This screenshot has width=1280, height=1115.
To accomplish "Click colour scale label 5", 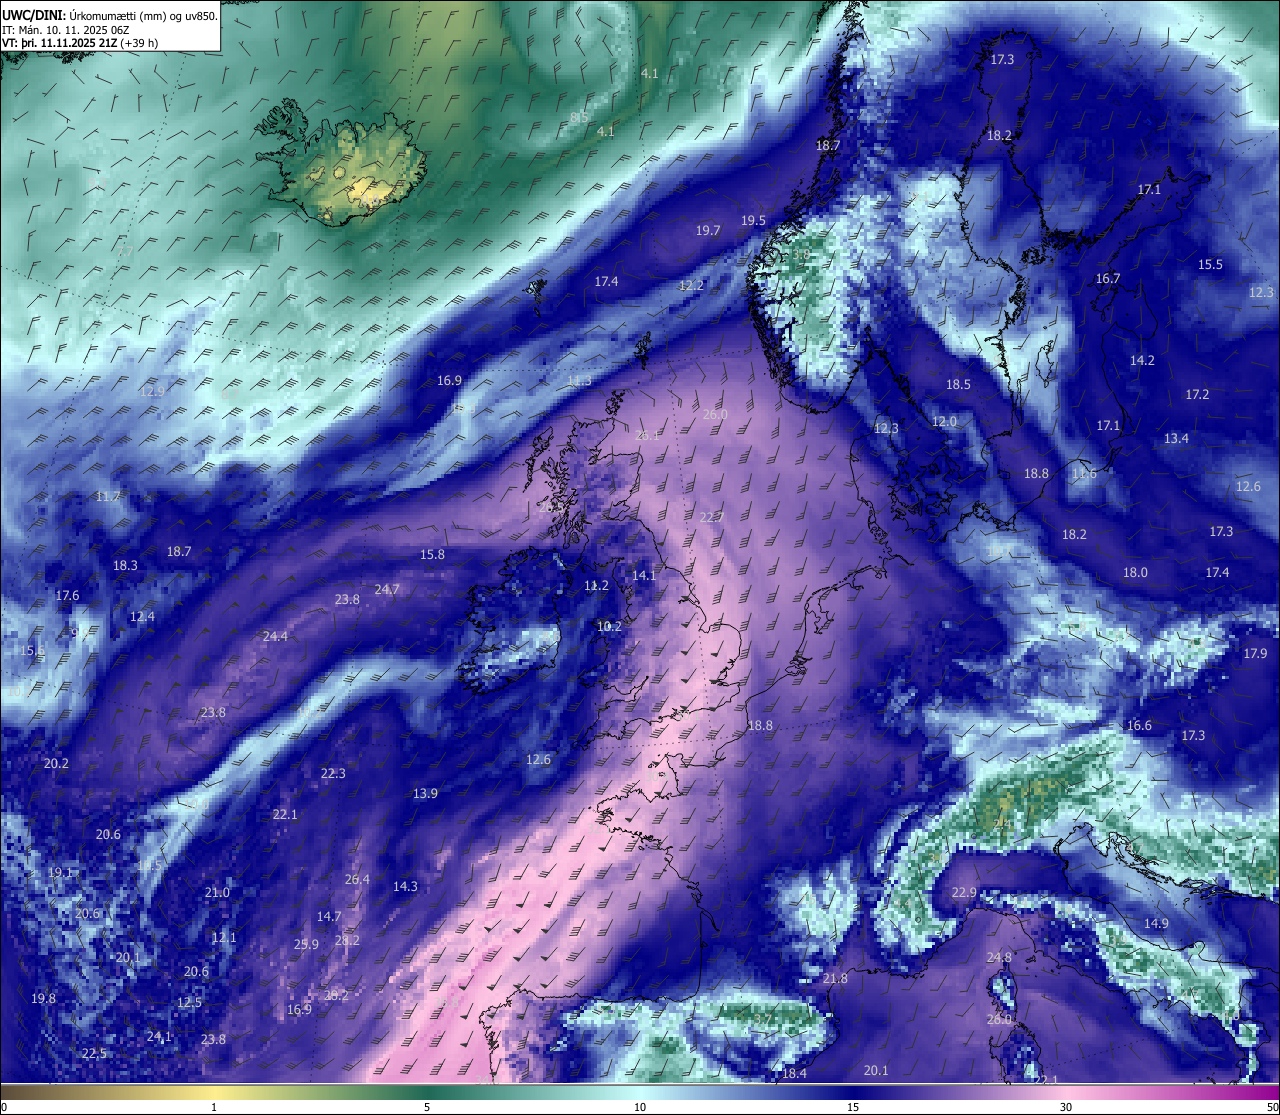I will point(427,1107).
